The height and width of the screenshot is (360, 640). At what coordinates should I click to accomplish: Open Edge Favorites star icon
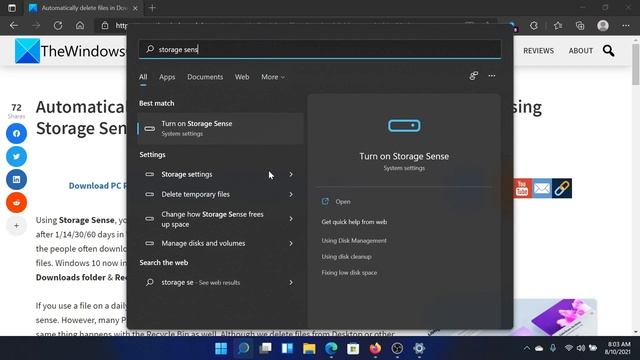click(x=558, y=25)
